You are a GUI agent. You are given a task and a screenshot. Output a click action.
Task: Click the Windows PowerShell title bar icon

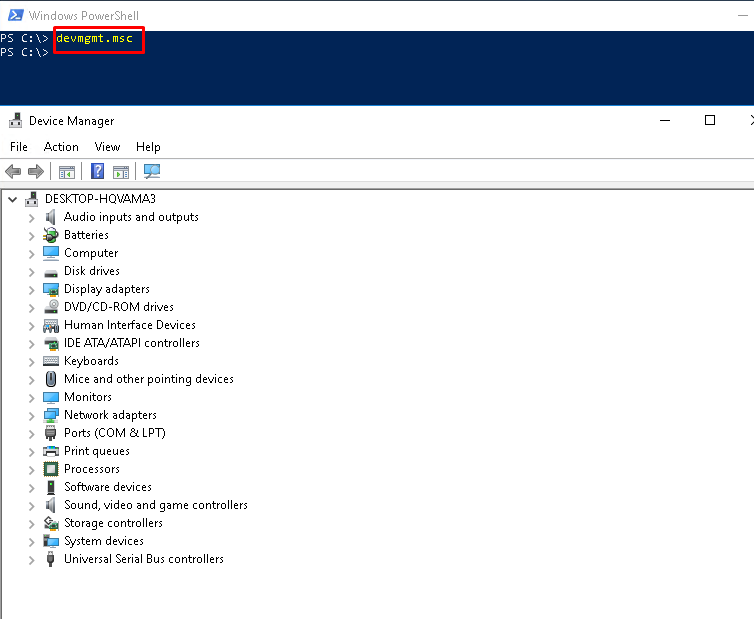15,15
